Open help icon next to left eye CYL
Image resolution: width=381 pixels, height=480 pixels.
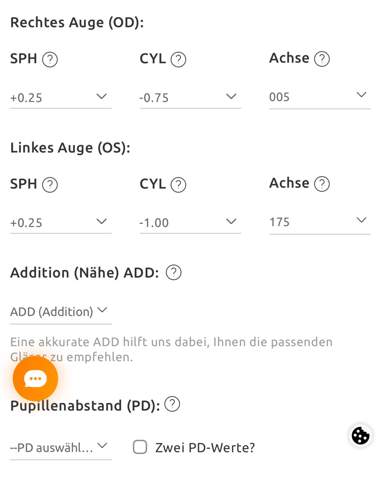[178, 185]
